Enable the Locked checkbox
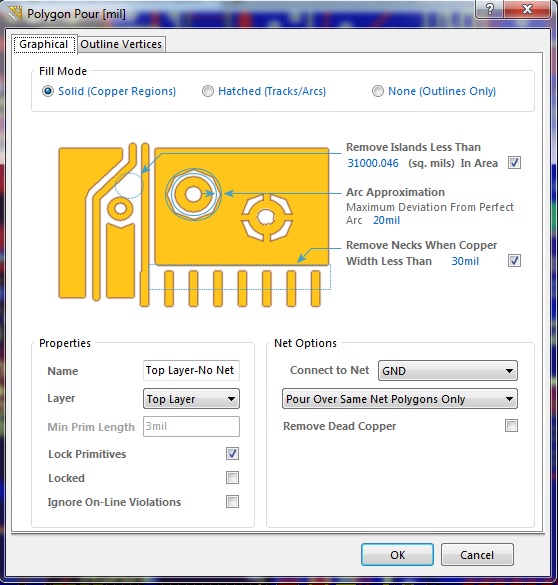The height and width of the screenshot is (585, 558). (232, 478)
